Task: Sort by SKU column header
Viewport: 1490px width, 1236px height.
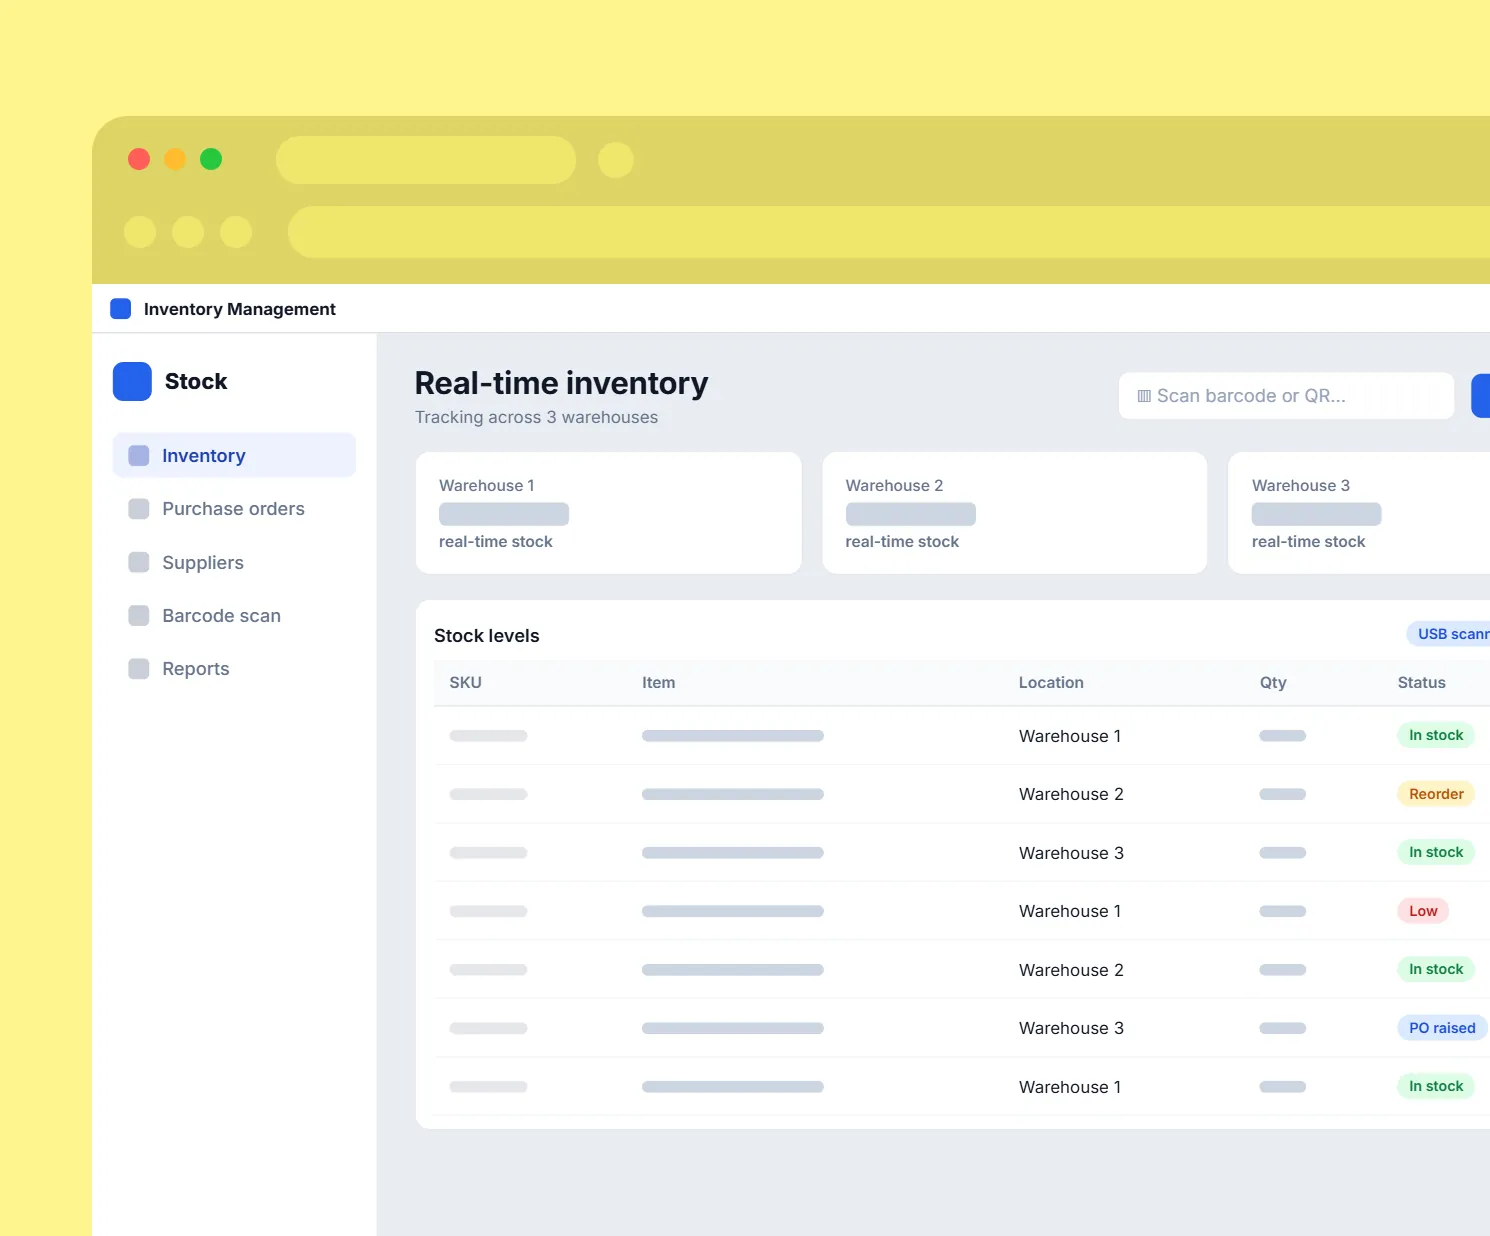Action: point(466,682)
